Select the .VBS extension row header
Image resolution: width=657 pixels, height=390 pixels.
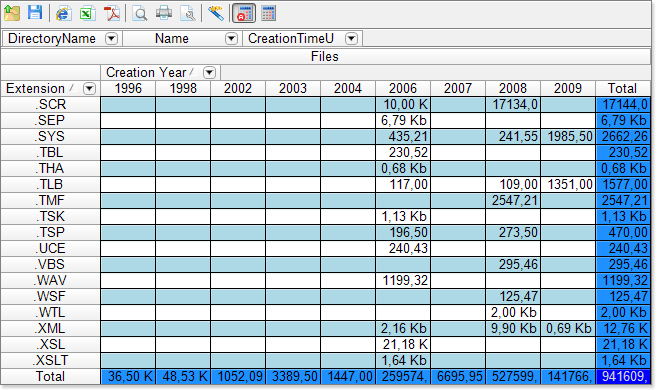[50, 264]
